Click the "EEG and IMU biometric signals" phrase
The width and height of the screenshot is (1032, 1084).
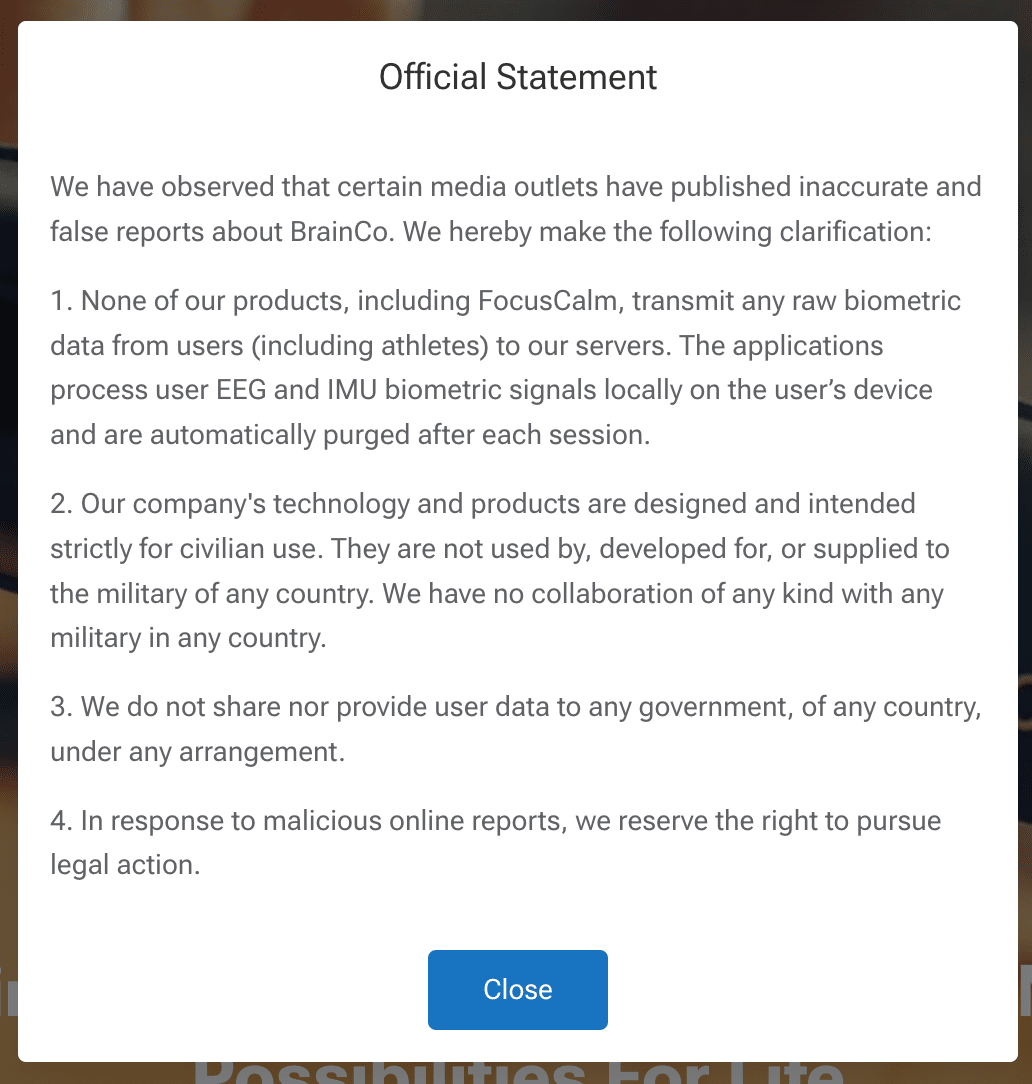coord(413,390)
